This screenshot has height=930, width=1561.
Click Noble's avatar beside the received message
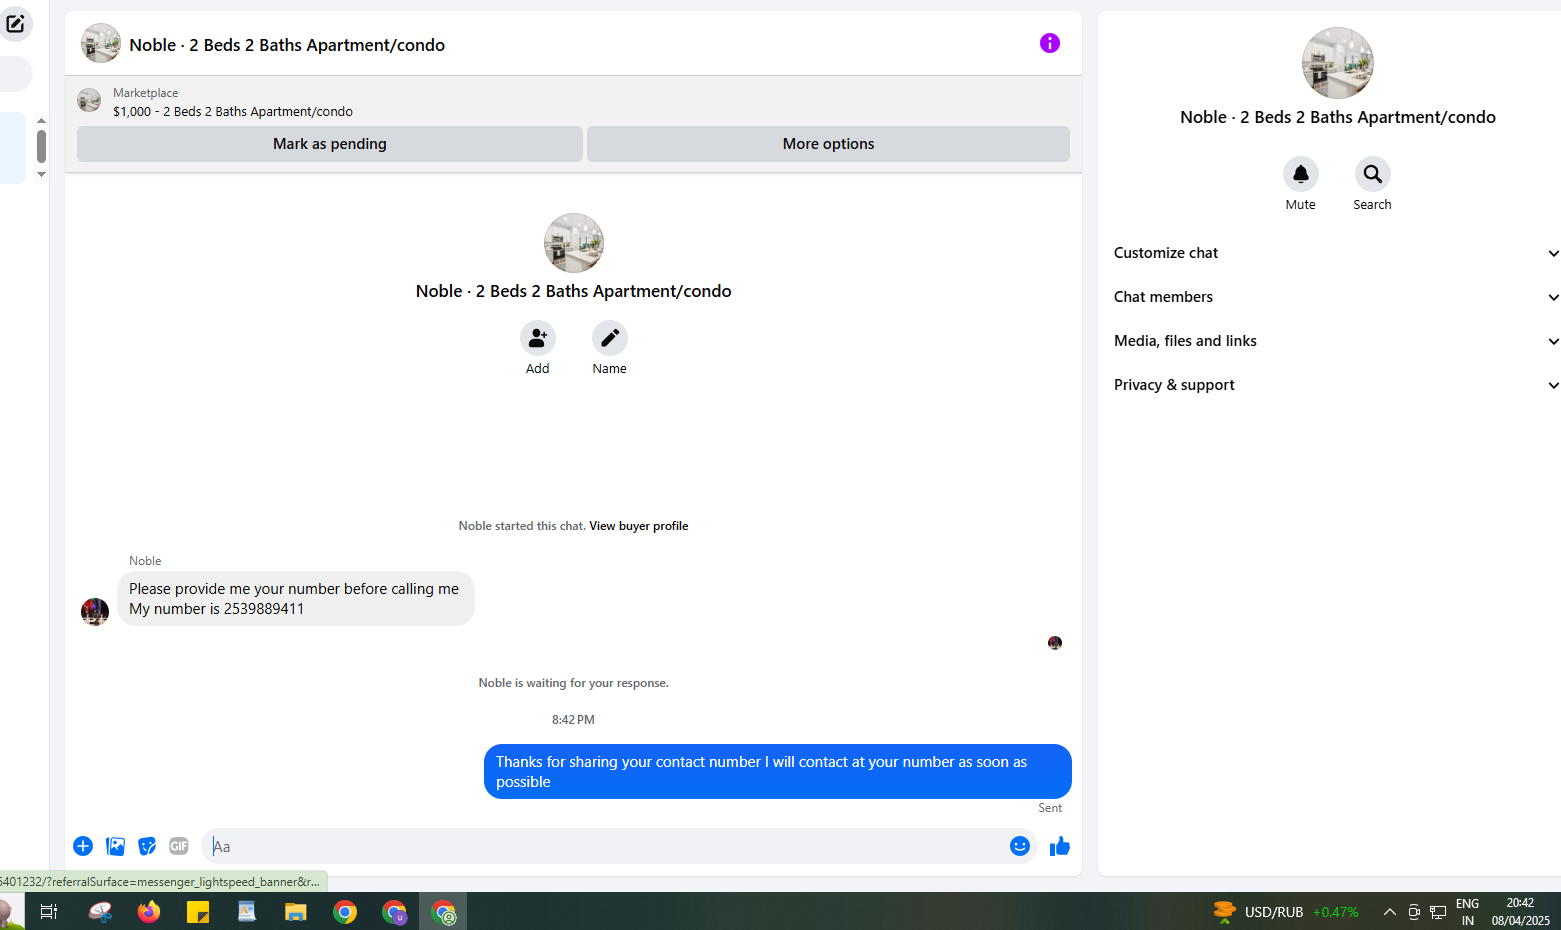point(95,611)
